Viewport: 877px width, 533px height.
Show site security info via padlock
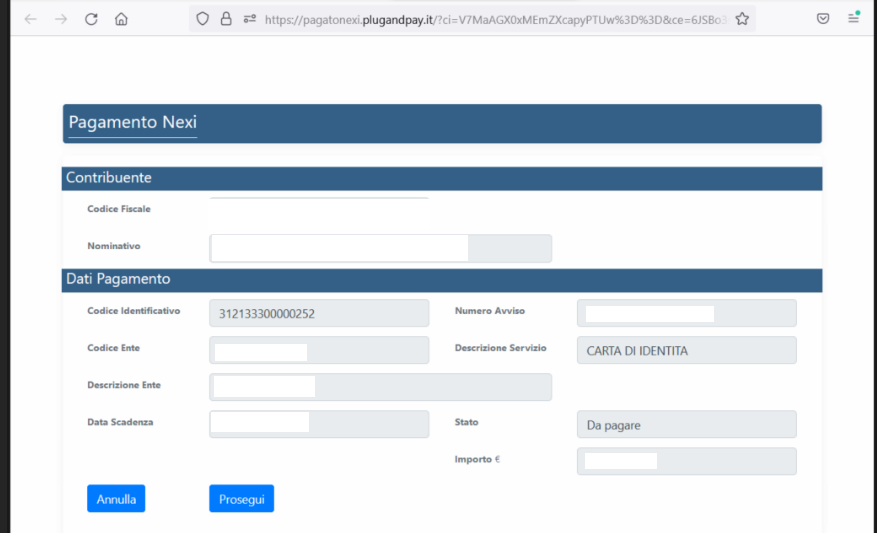[x=226, y=19]
